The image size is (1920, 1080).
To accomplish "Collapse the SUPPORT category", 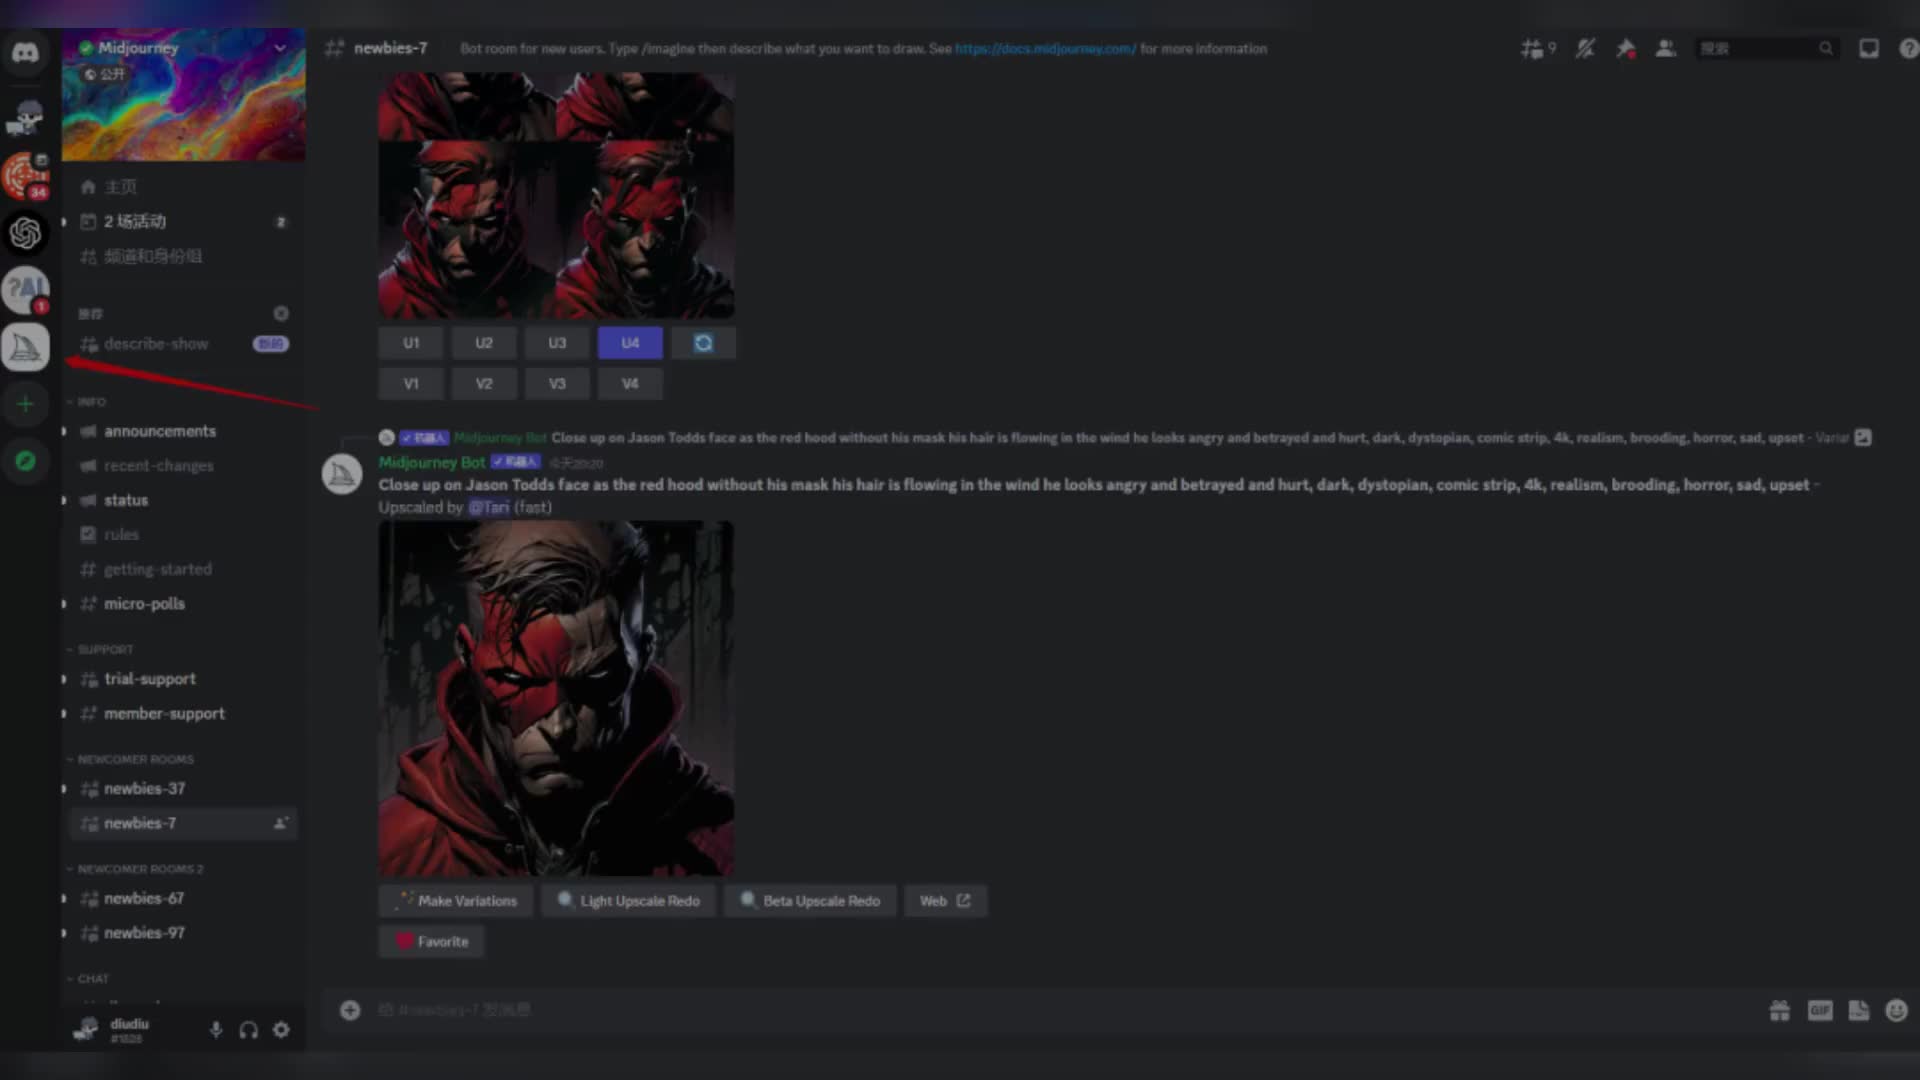I will pos(105,649).
